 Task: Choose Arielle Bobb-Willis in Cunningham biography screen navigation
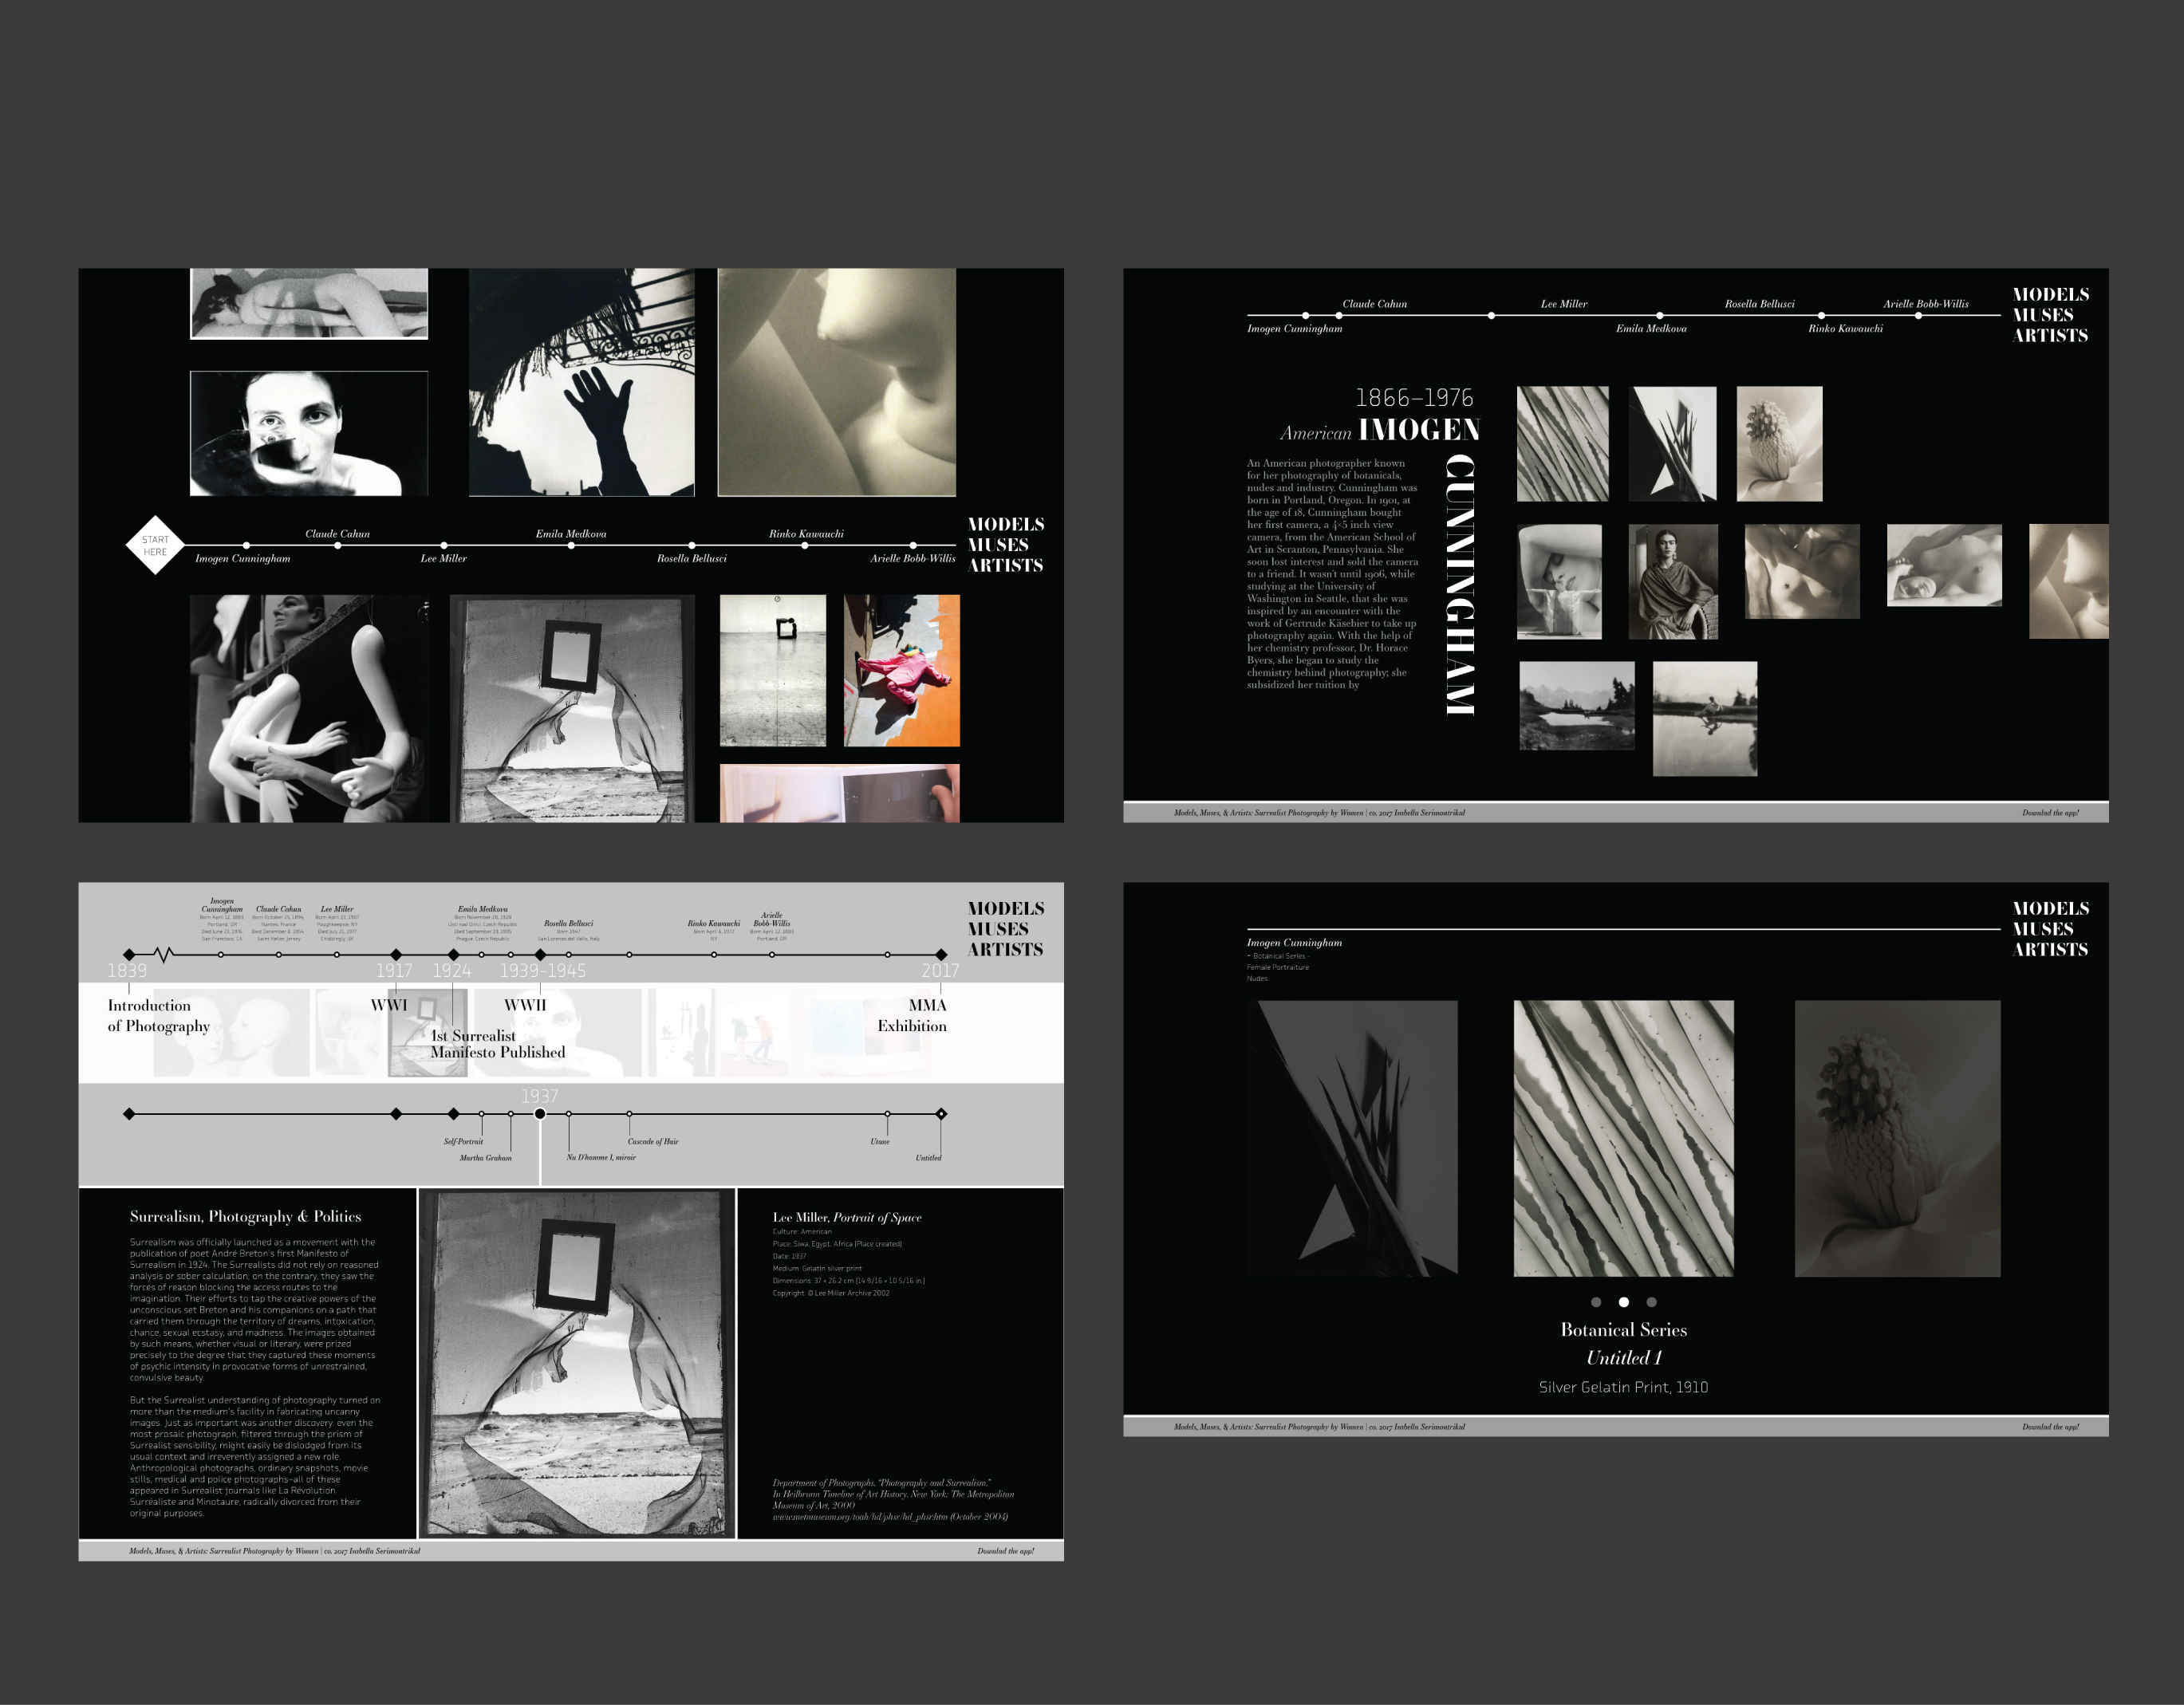pyautogui.click(x=1926, y=304)
